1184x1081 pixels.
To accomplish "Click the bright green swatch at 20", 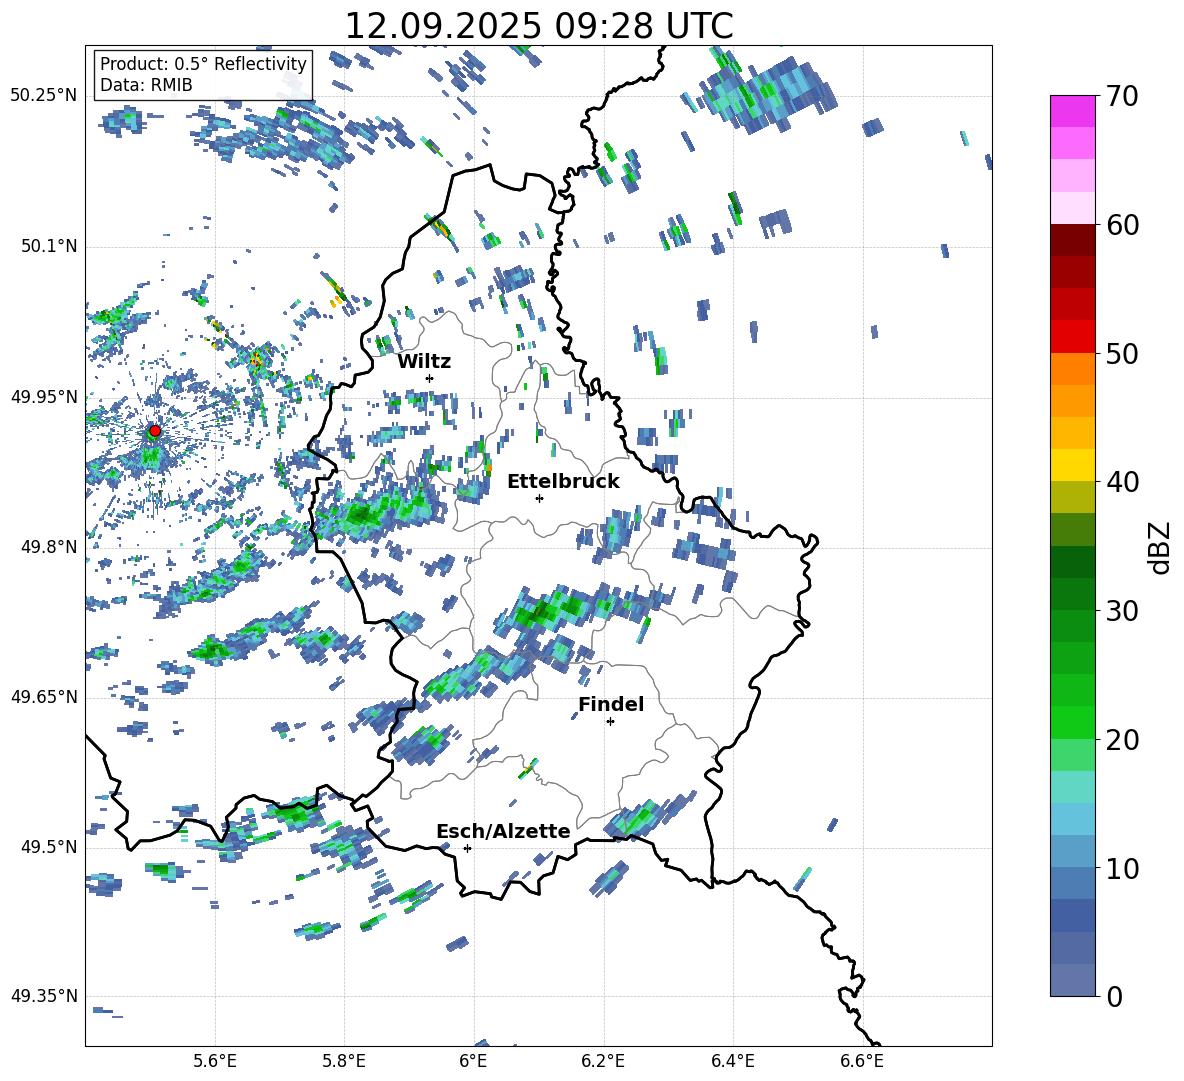I will click(x=1073, y=722).
